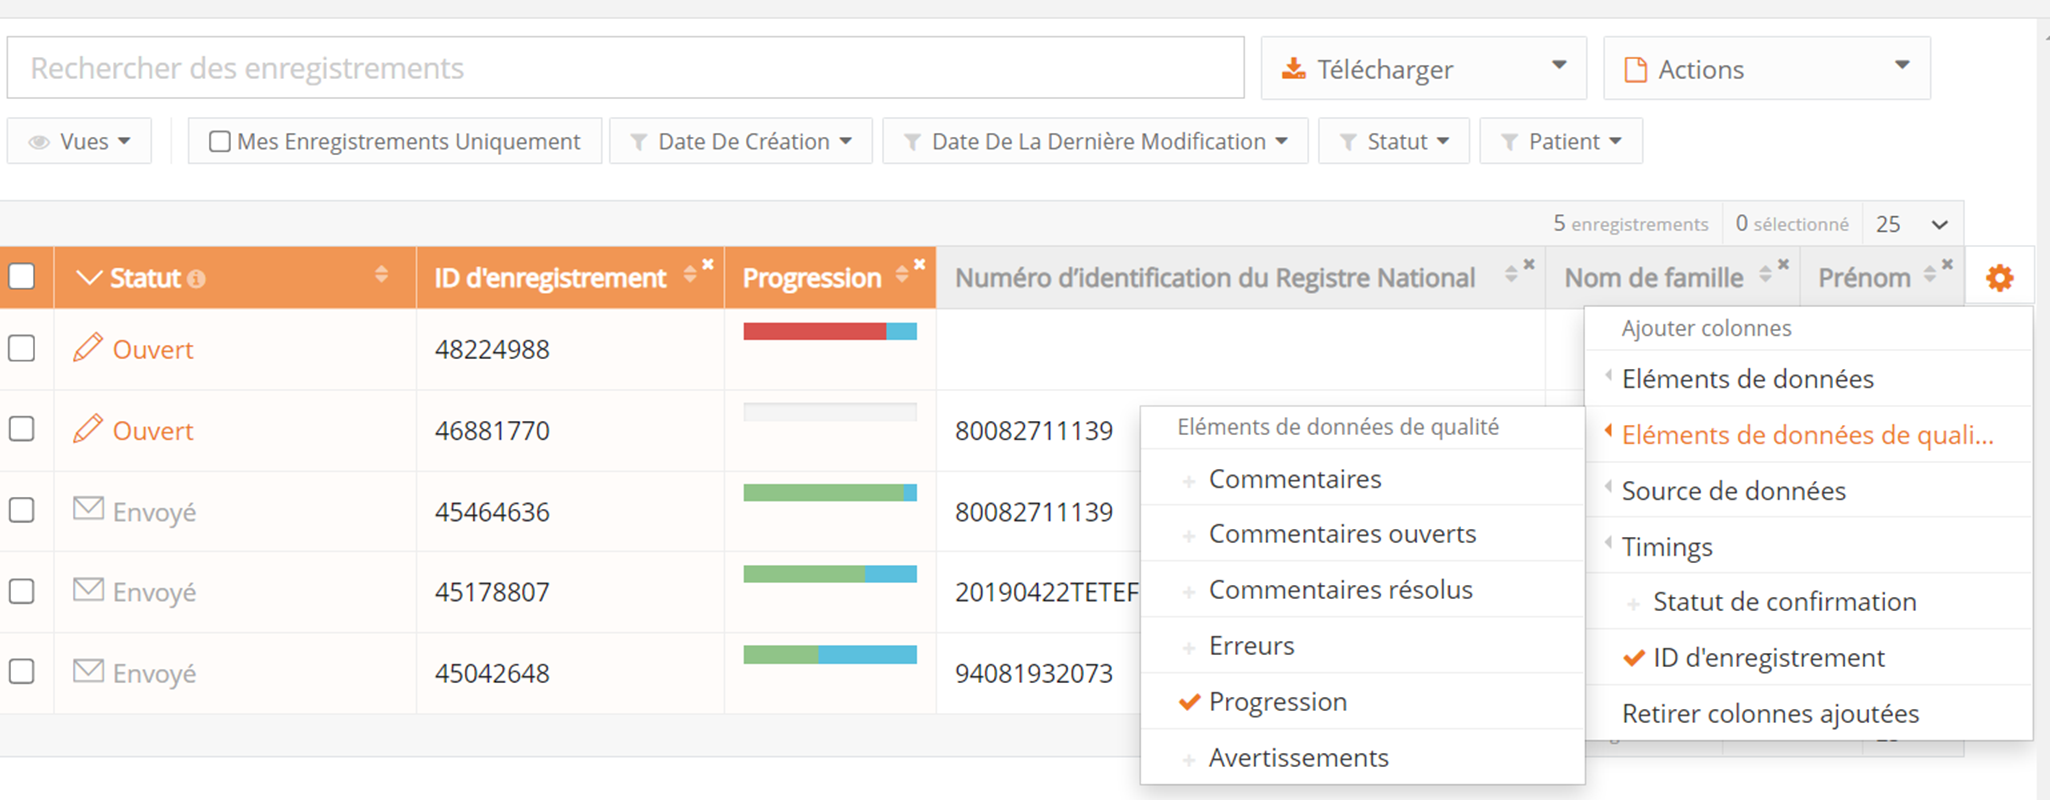
Task: Click Retirer colonnes ajoutées
Action: pyautogui.click(x=1770, y=714)
